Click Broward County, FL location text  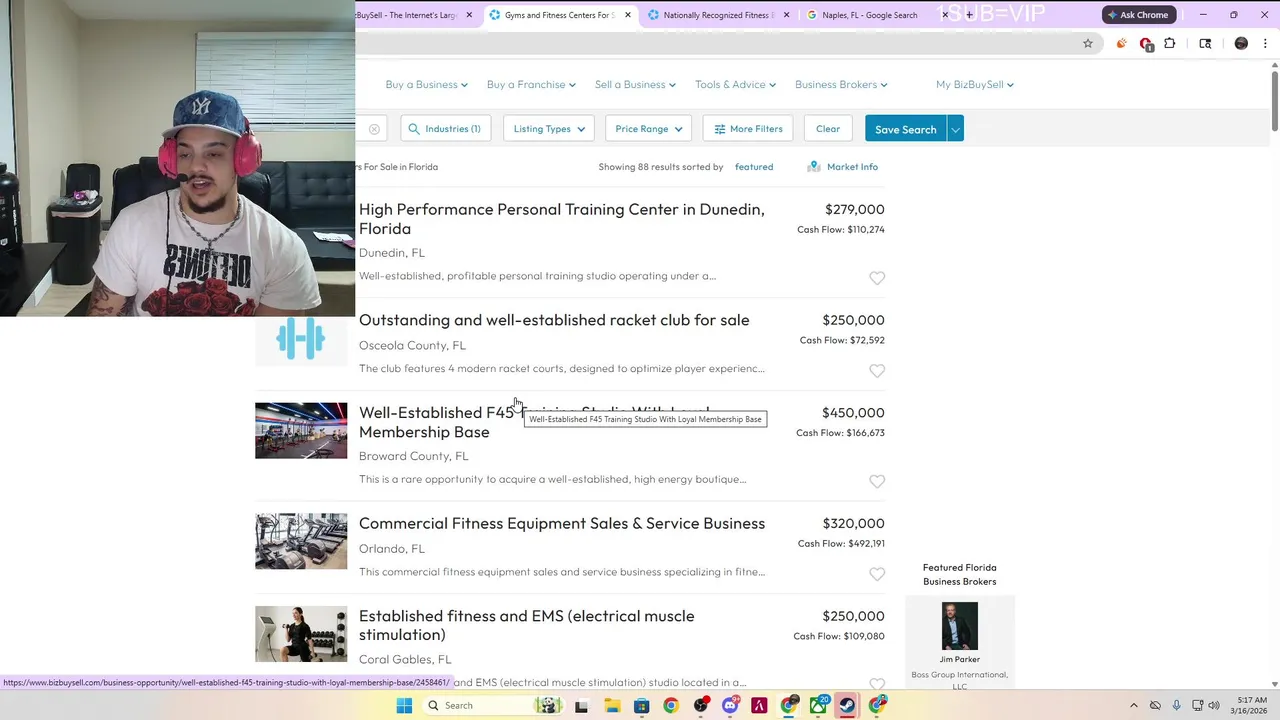(x=413, y=456)
